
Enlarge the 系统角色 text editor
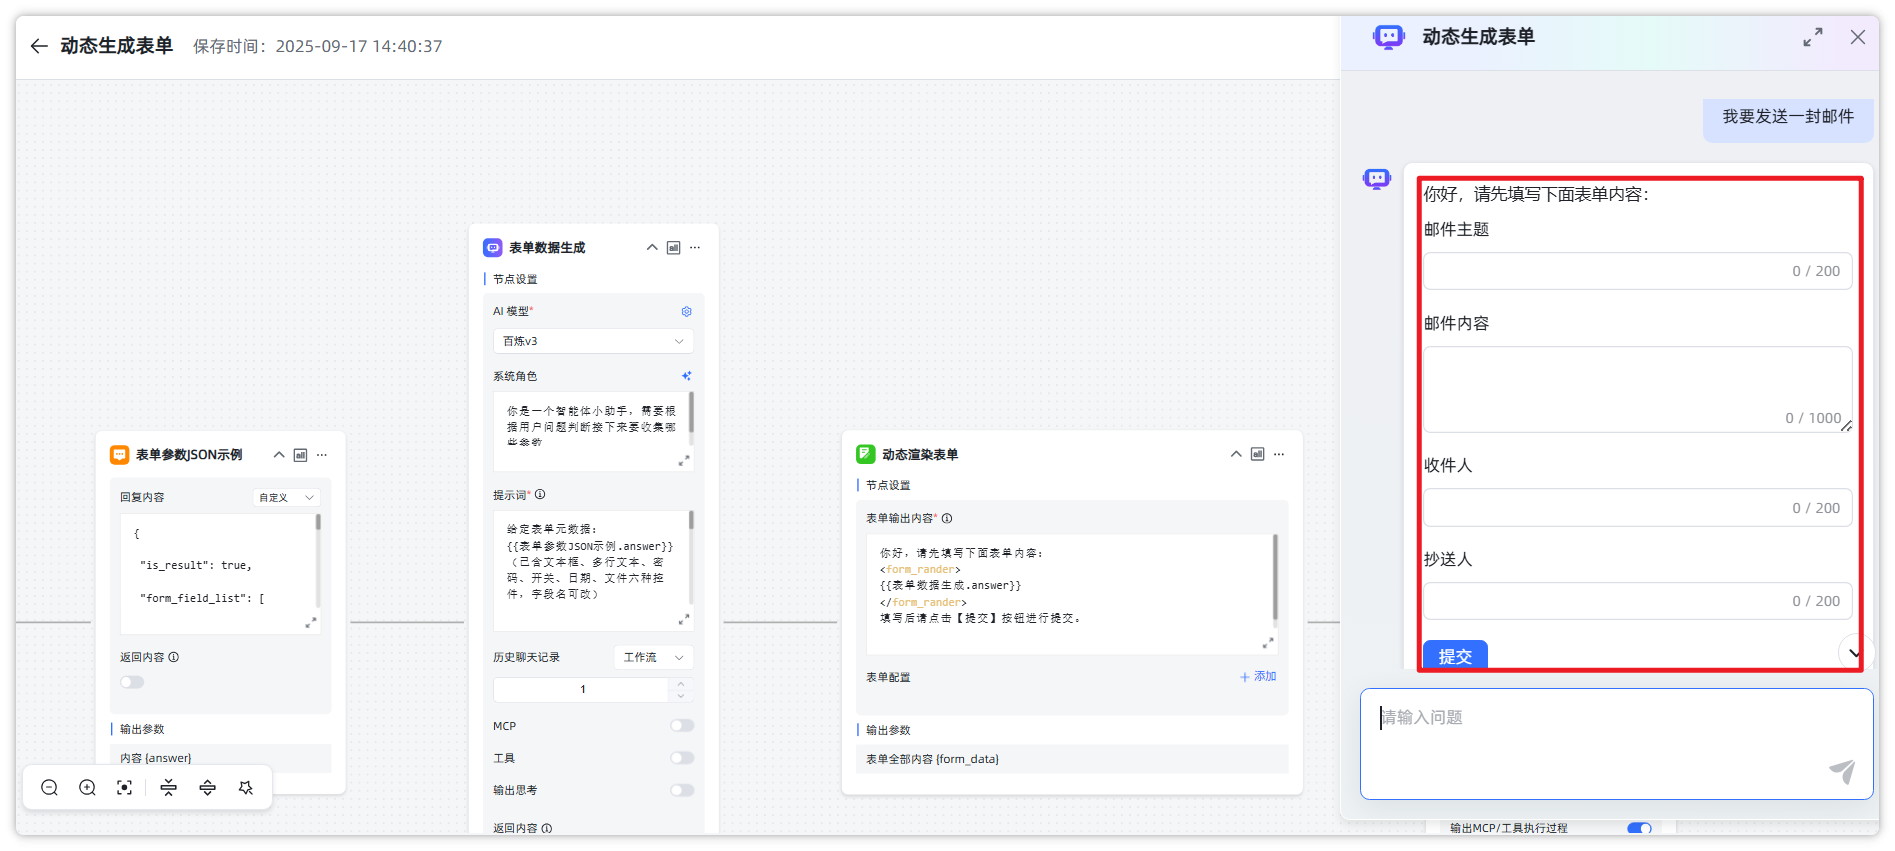click(x=684, y=460)
